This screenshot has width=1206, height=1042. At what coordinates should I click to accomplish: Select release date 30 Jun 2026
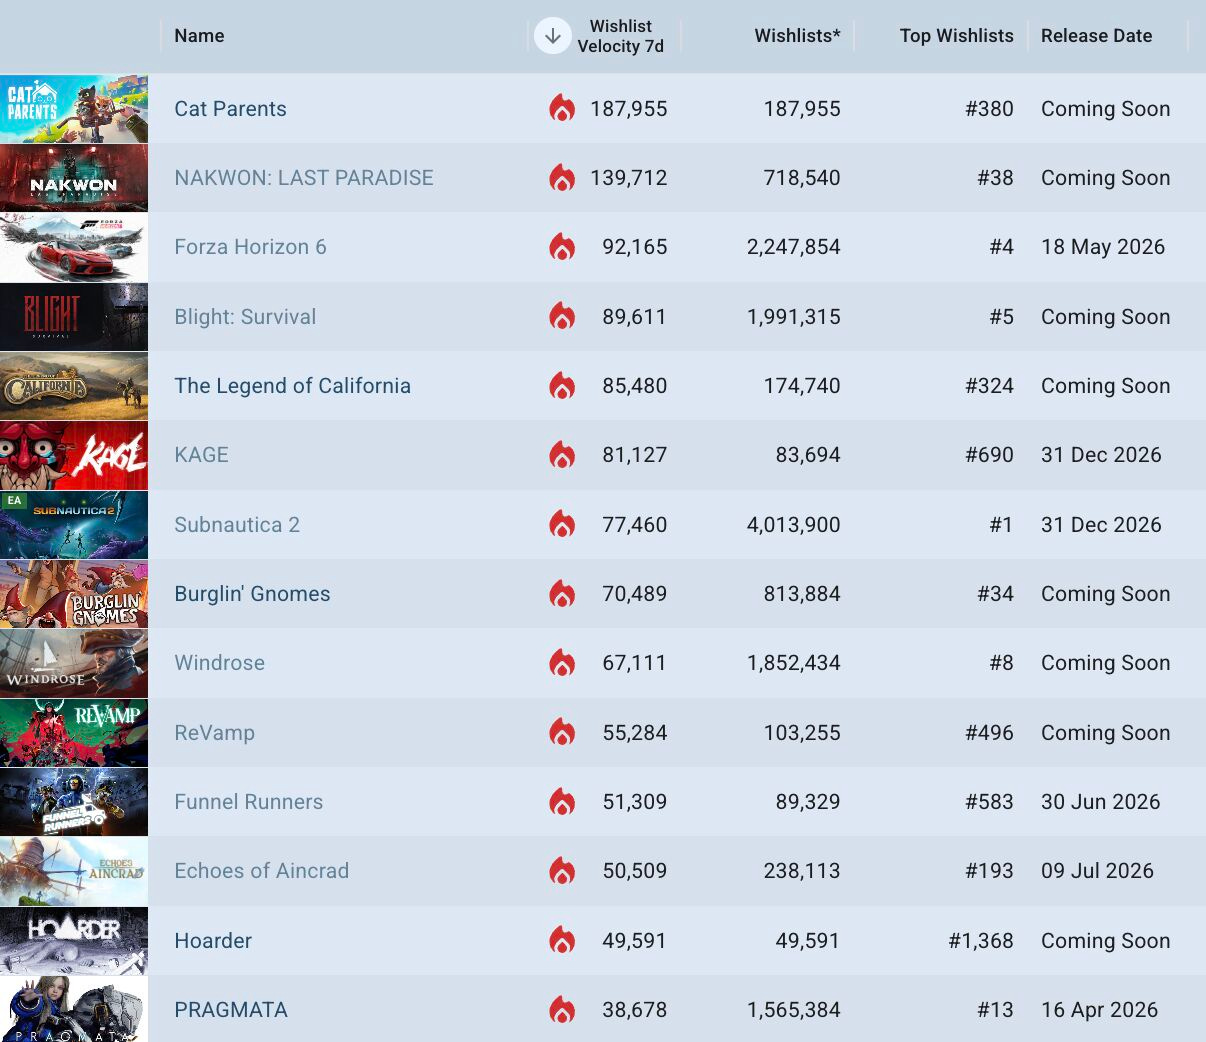1100,802
